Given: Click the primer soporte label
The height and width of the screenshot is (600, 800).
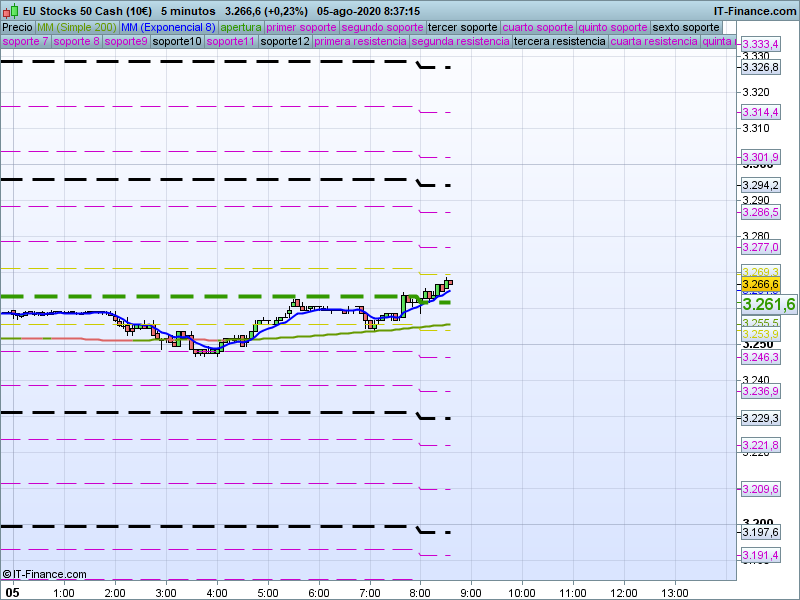Looking at the screenshot, I should pos(302,27).
